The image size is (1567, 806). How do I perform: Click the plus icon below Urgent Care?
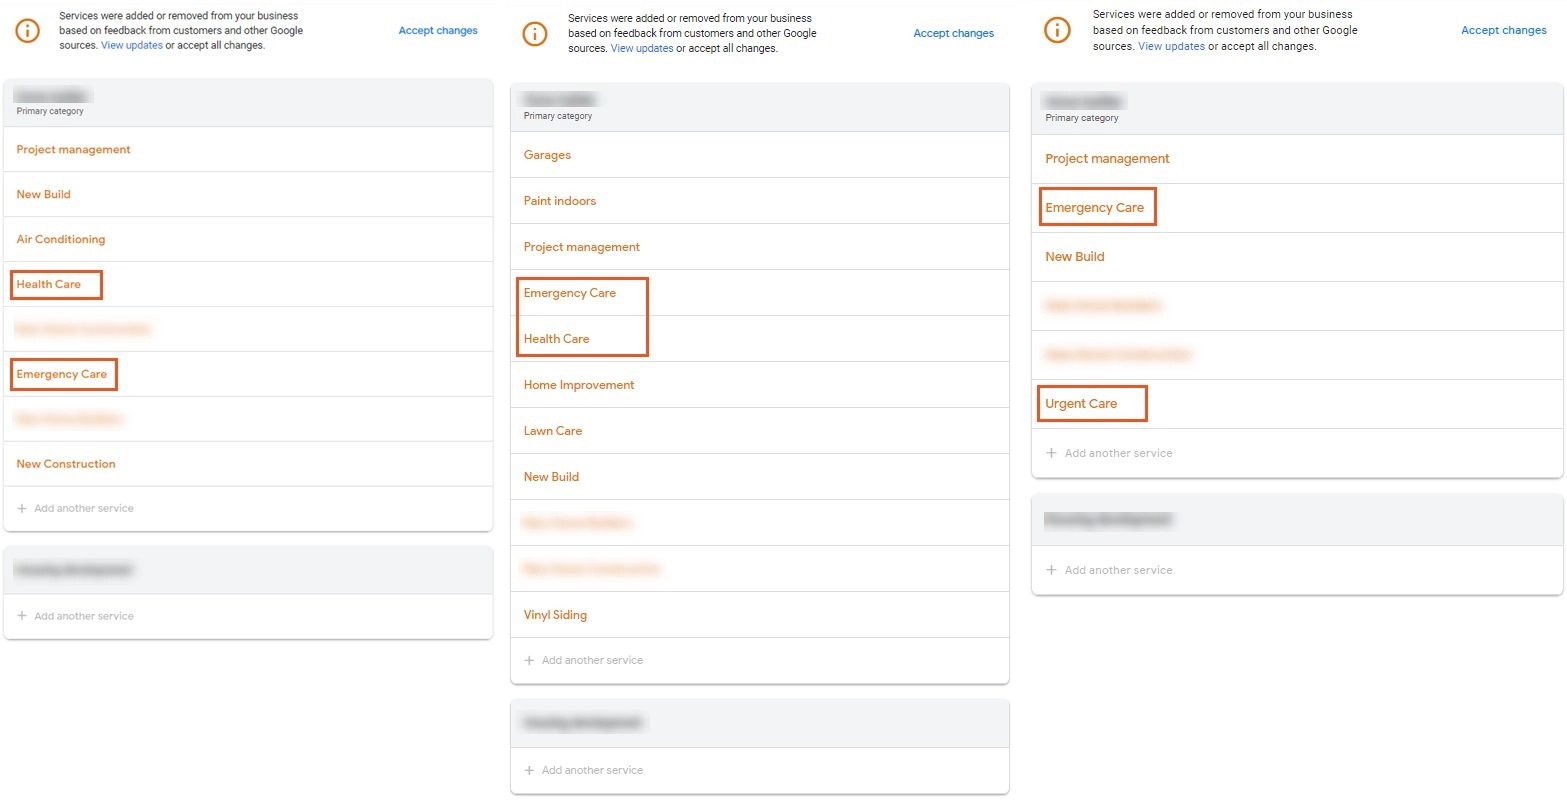coord(1051,454)
